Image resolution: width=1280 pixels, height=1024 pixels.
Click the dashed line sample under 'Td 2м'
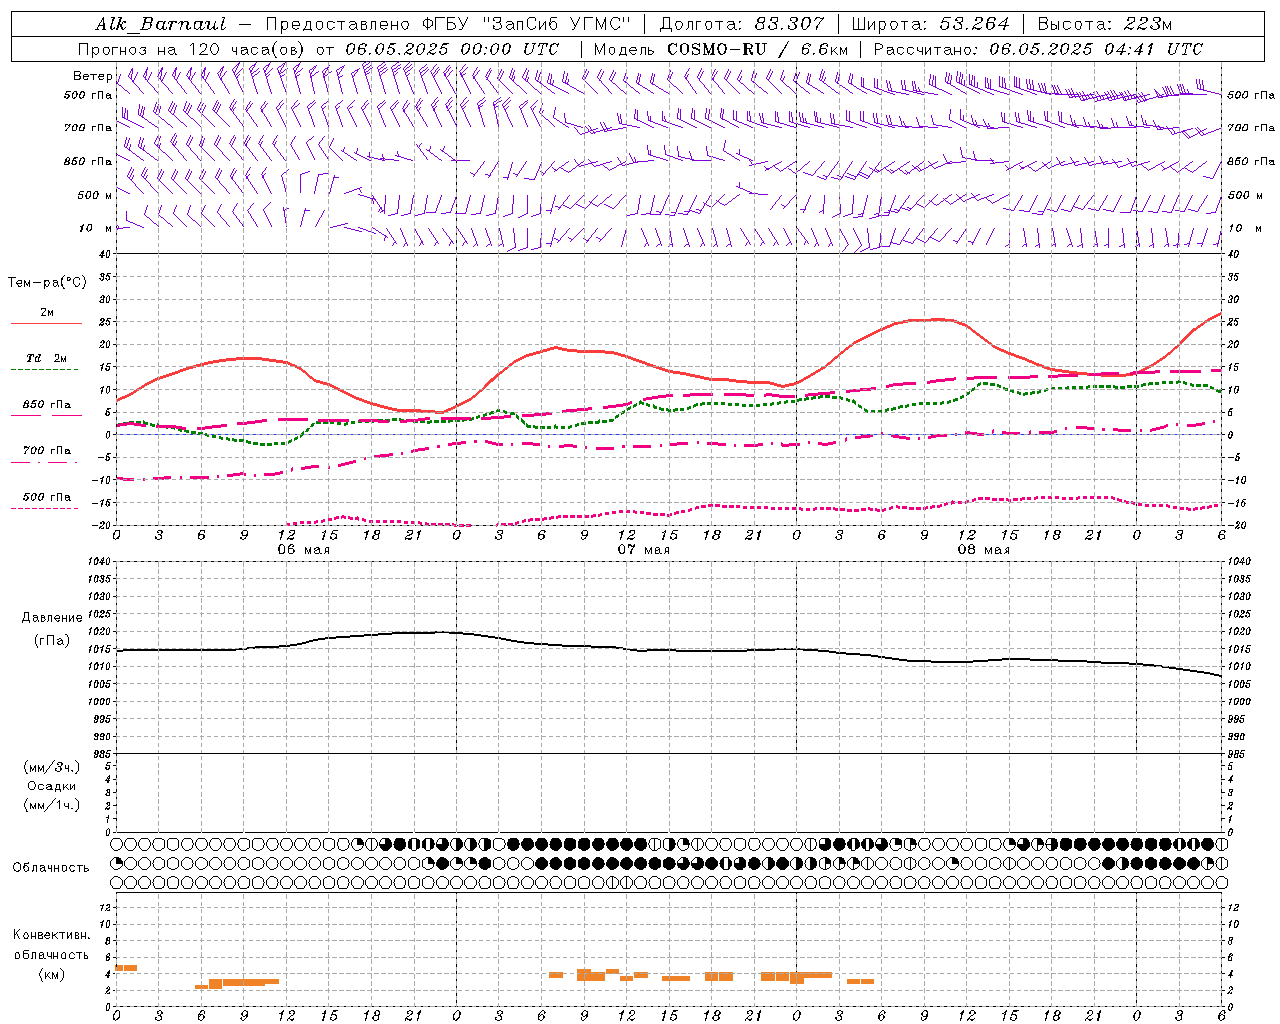click(x=46, y=370)
